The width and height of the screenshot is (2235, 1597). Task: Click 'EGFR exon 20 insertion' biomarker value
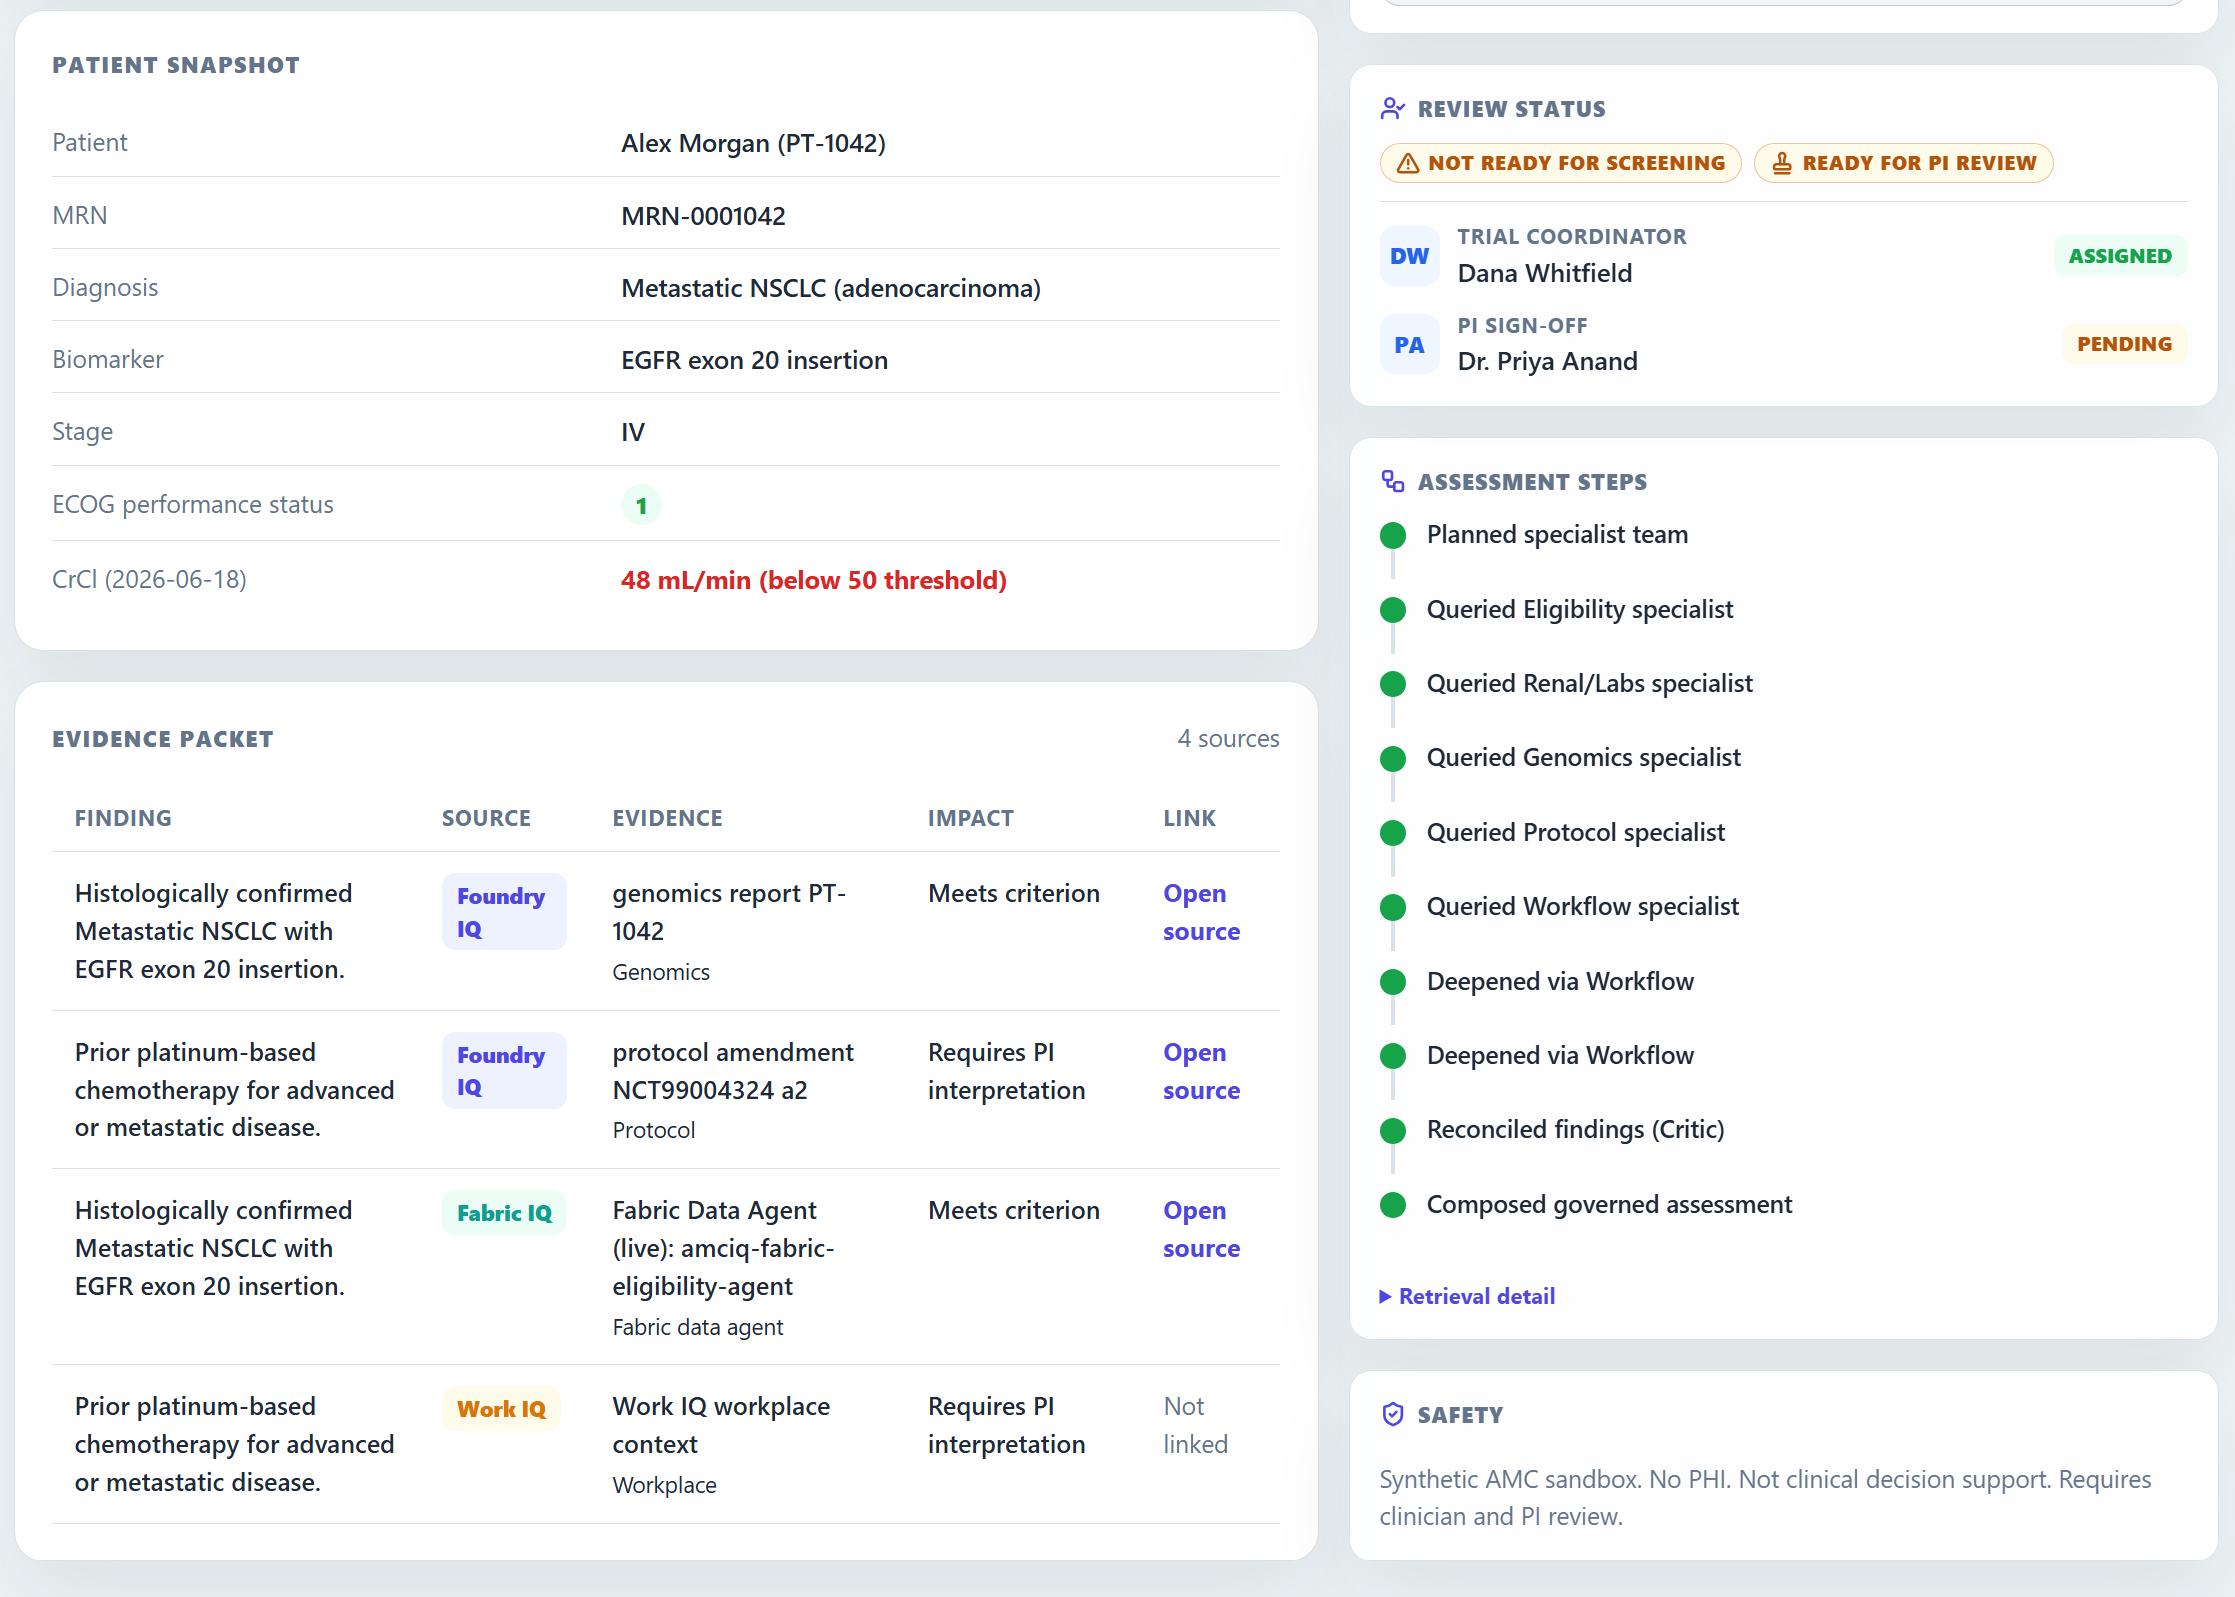754,360
